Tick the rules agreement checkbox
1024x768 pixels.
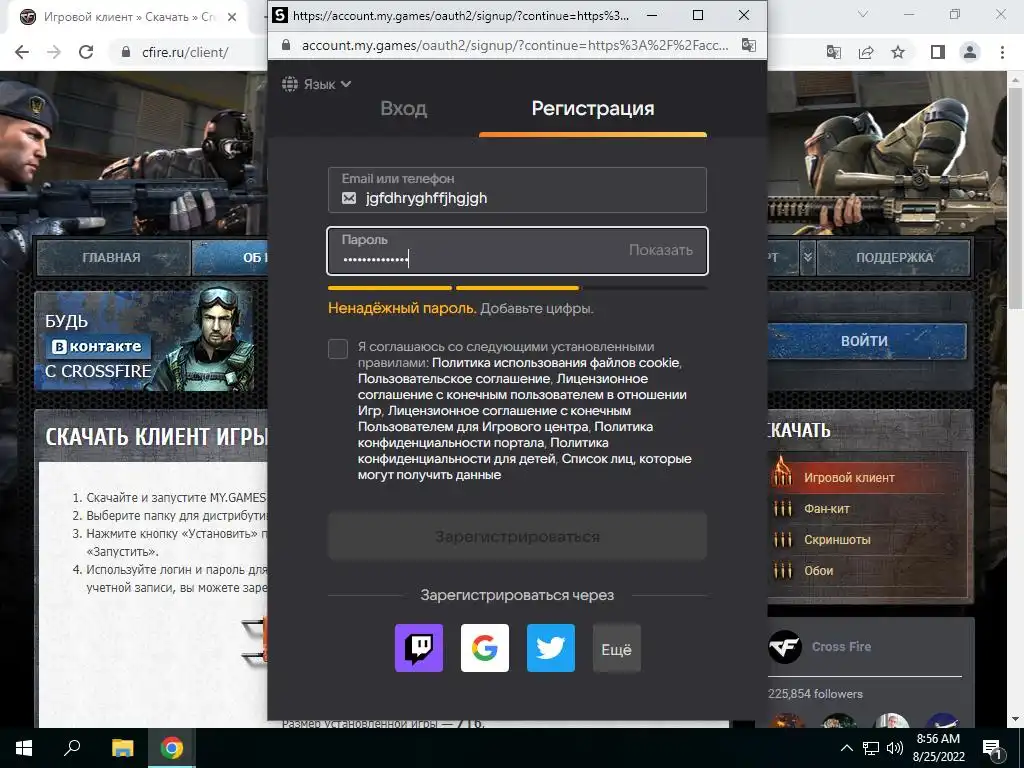click(338, 349)
